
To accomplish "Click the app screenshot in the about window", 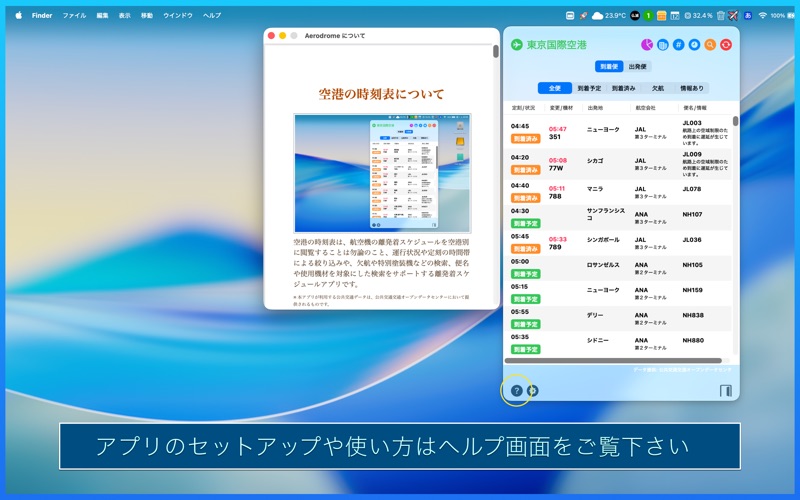I will point(382,173).
